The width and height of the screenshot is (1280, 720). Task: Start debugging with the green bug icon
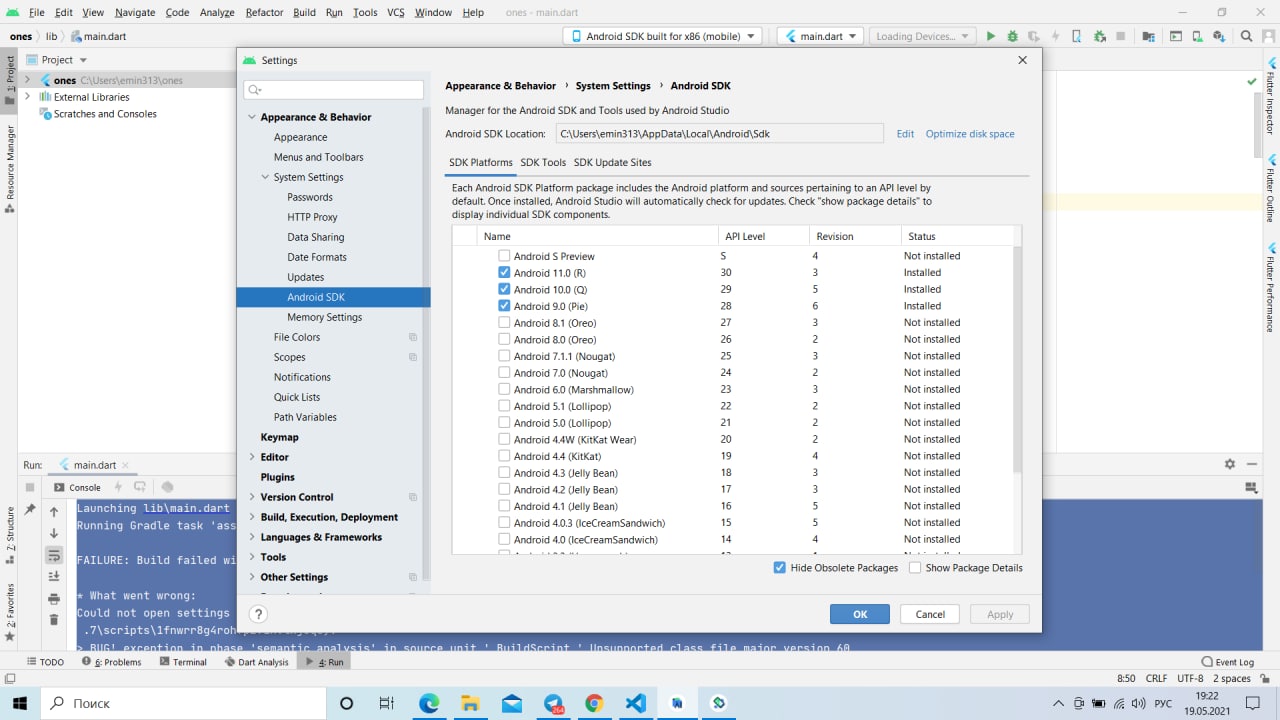point(1012,36)
